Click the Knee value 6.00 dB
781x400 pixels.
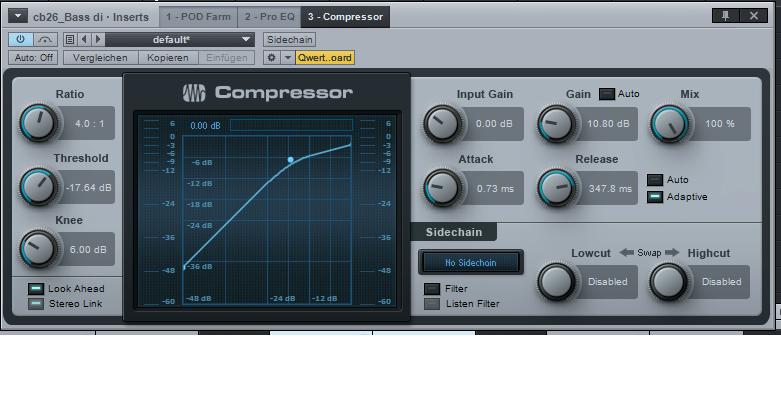[88, 250]
